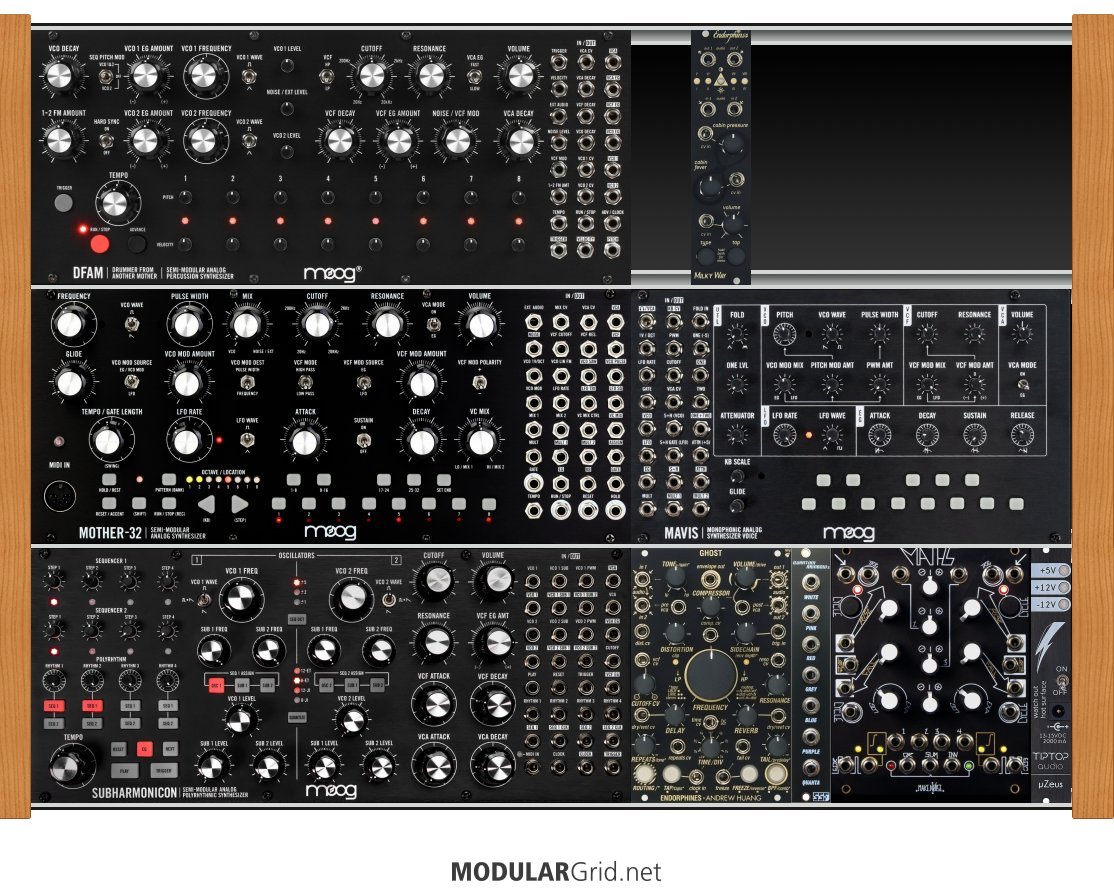This screenshot has width=1114, height=893.
Task: Click the Ghost ROUTING button
Action: pos(644,773)
